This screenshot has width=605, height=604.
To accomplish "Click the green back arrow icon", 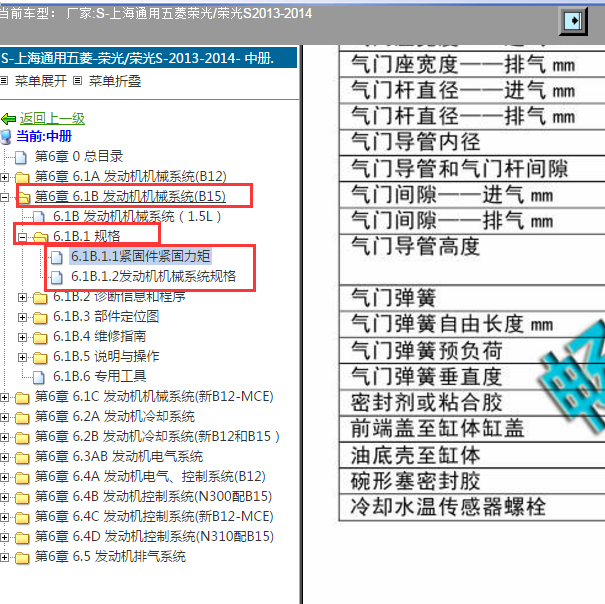I will (8, 119).
